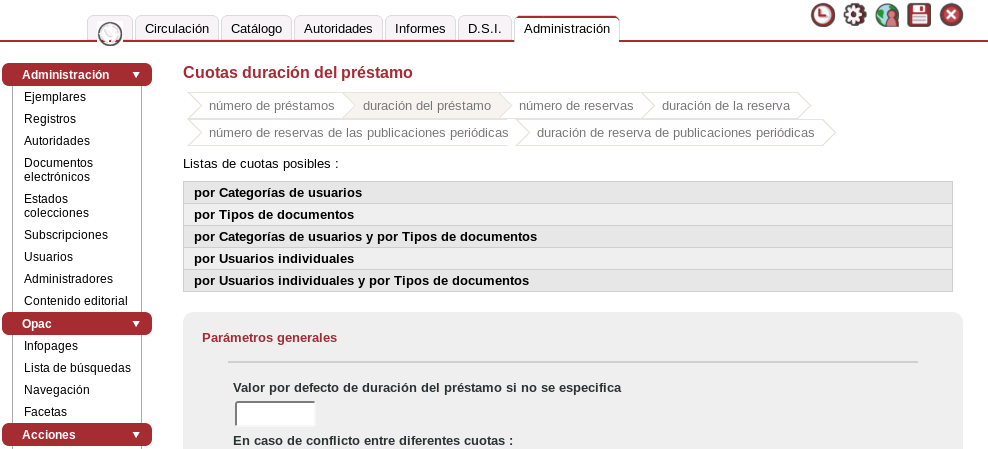Open the duración de la reserva step

click(725, 106)
